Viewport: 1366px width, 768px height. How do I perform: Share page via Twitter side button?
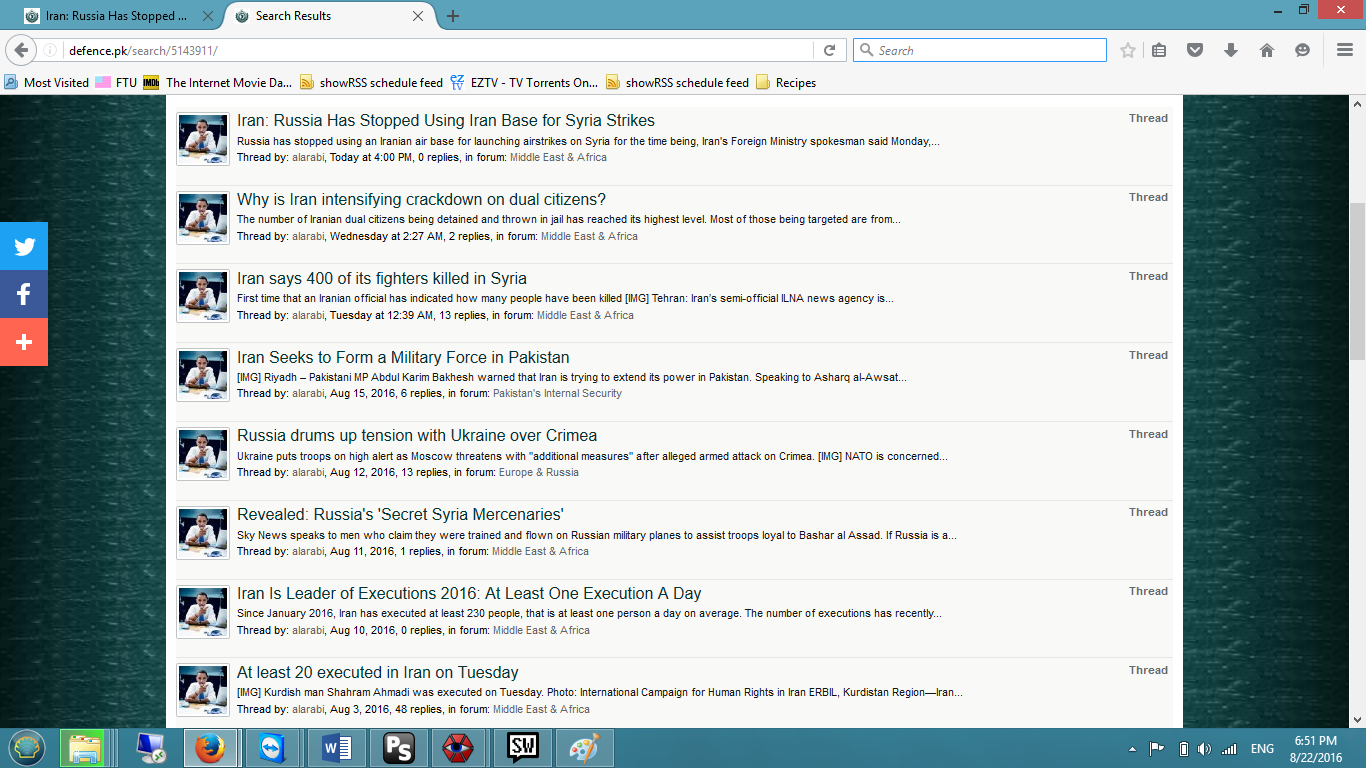click(24, 246)
